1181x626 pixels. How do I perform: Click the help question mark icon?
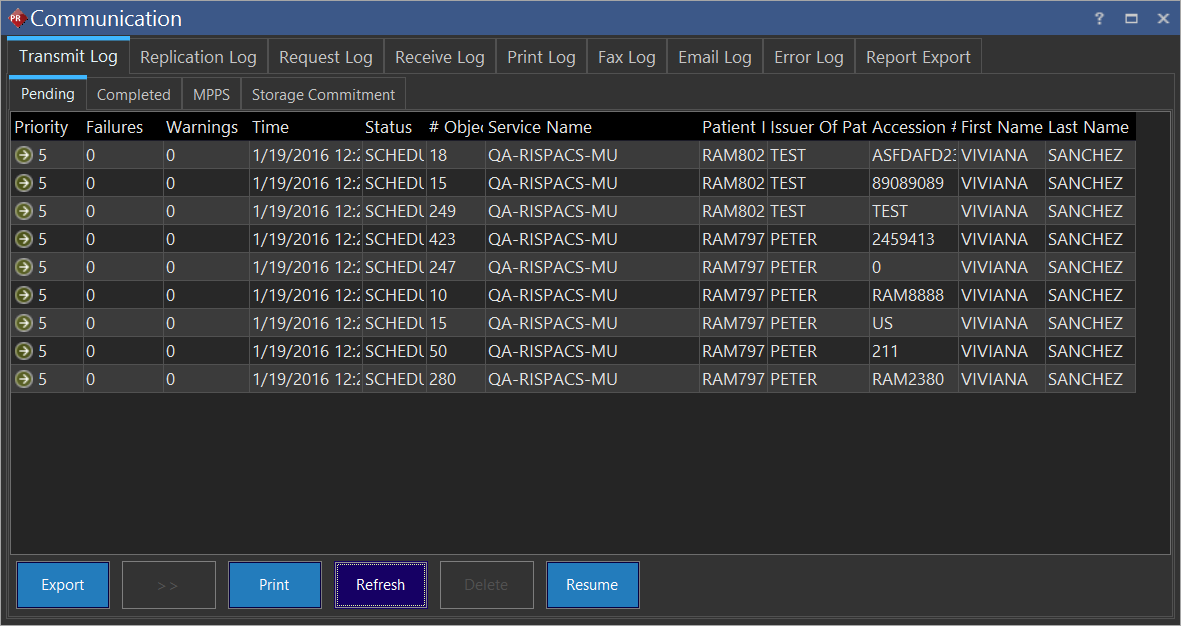1099,19
